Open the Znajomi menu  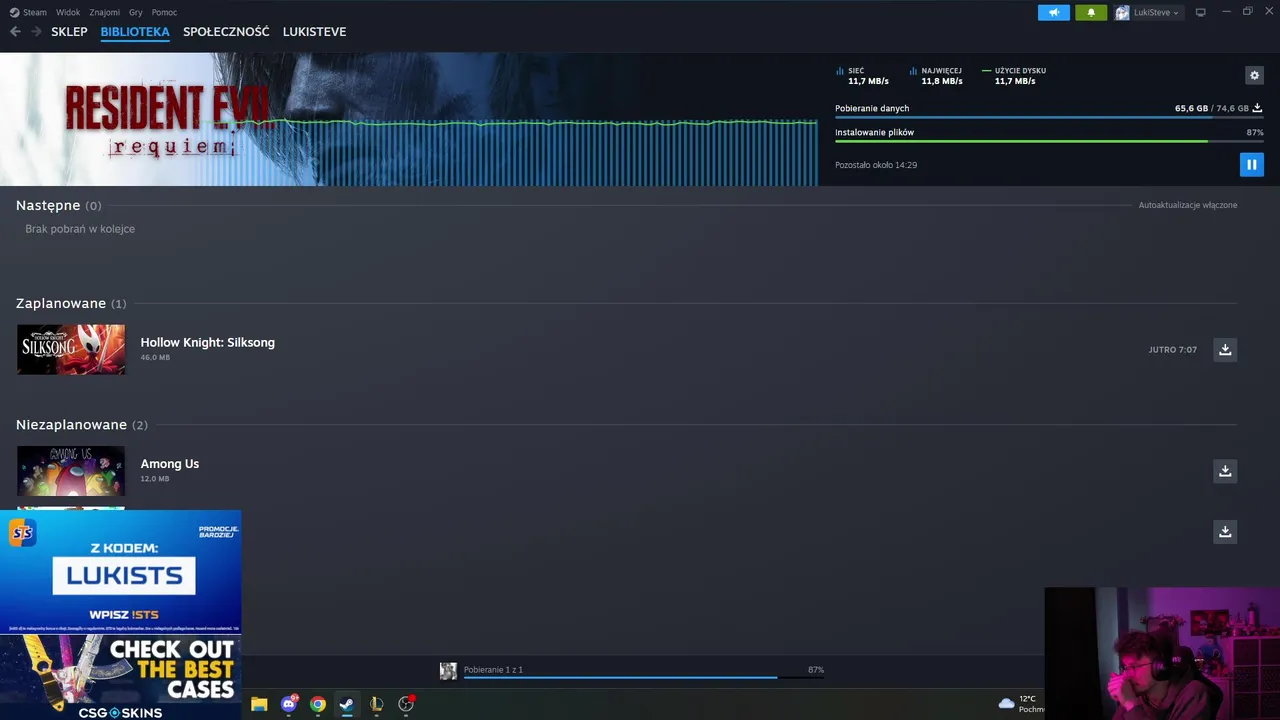[x=104, y=12]
